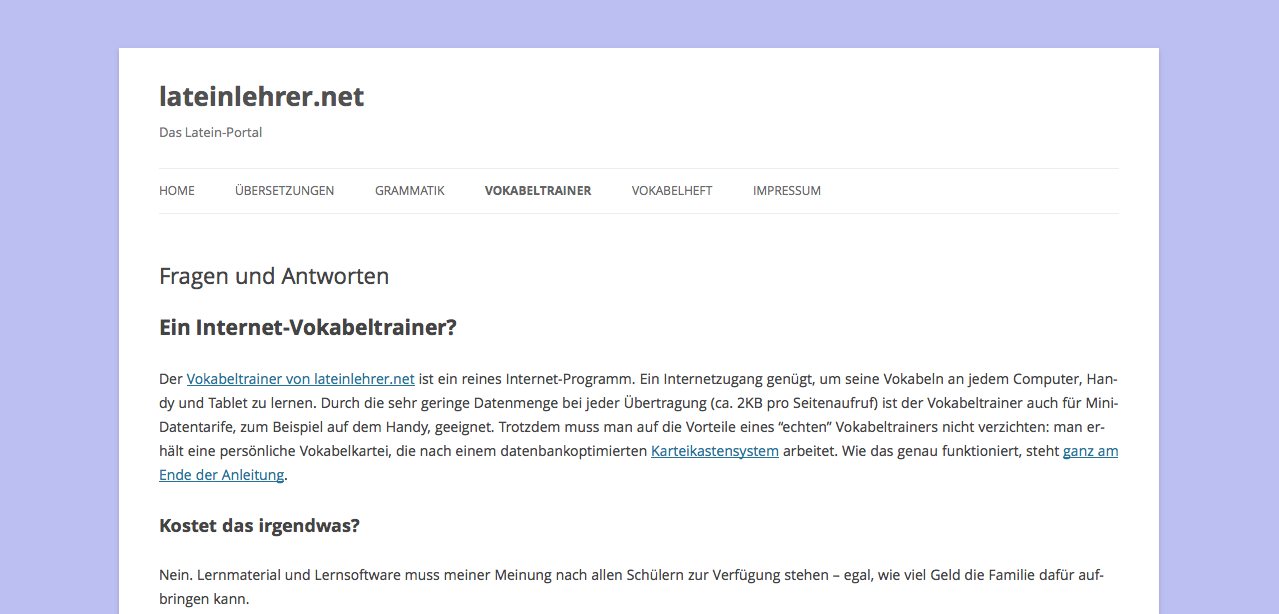
Task: Click the 'Ein Internet-Vokabeltrainer?' heading
Action: (x=307, y=328)
